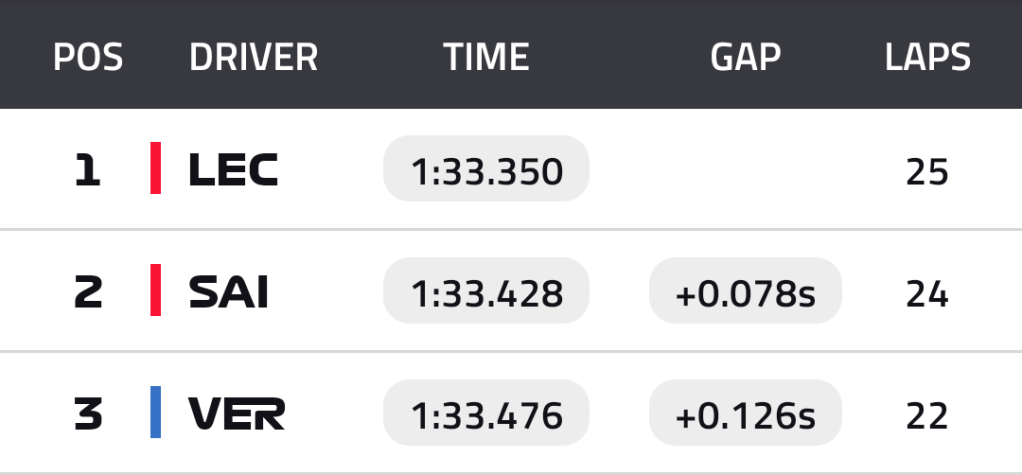1022x475 pixels.
Task: Click VER's blue team color bar
Action: coord(156,412)
